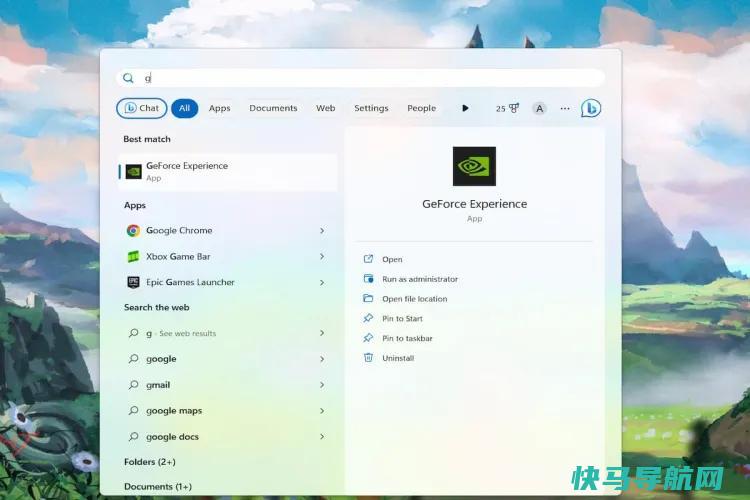Open the 25 rewards points trophy
The width and height of the screenshot is (750, 500).
(x=507, y=108)
